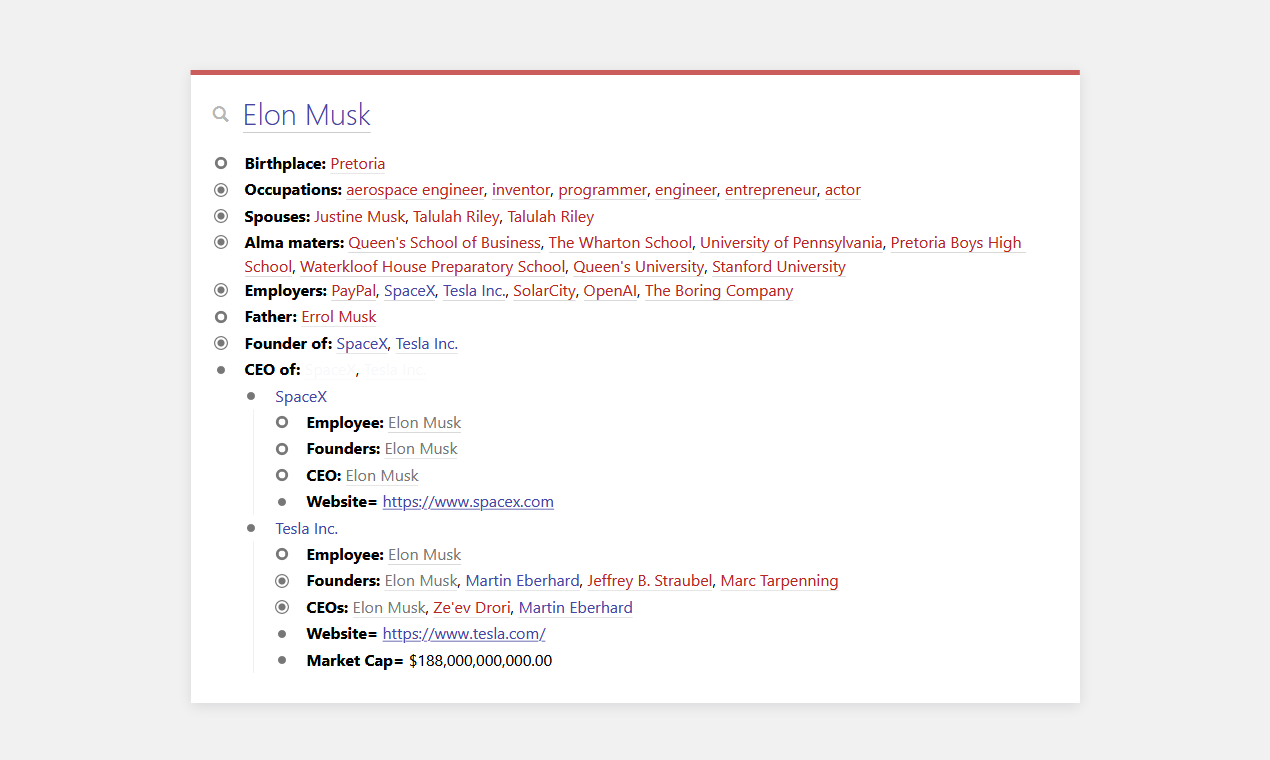This screenshot has height=760, width=1270.
Task: Collapse the CEO of bullet
Action: pyautogui.click(x=221, y=370)
